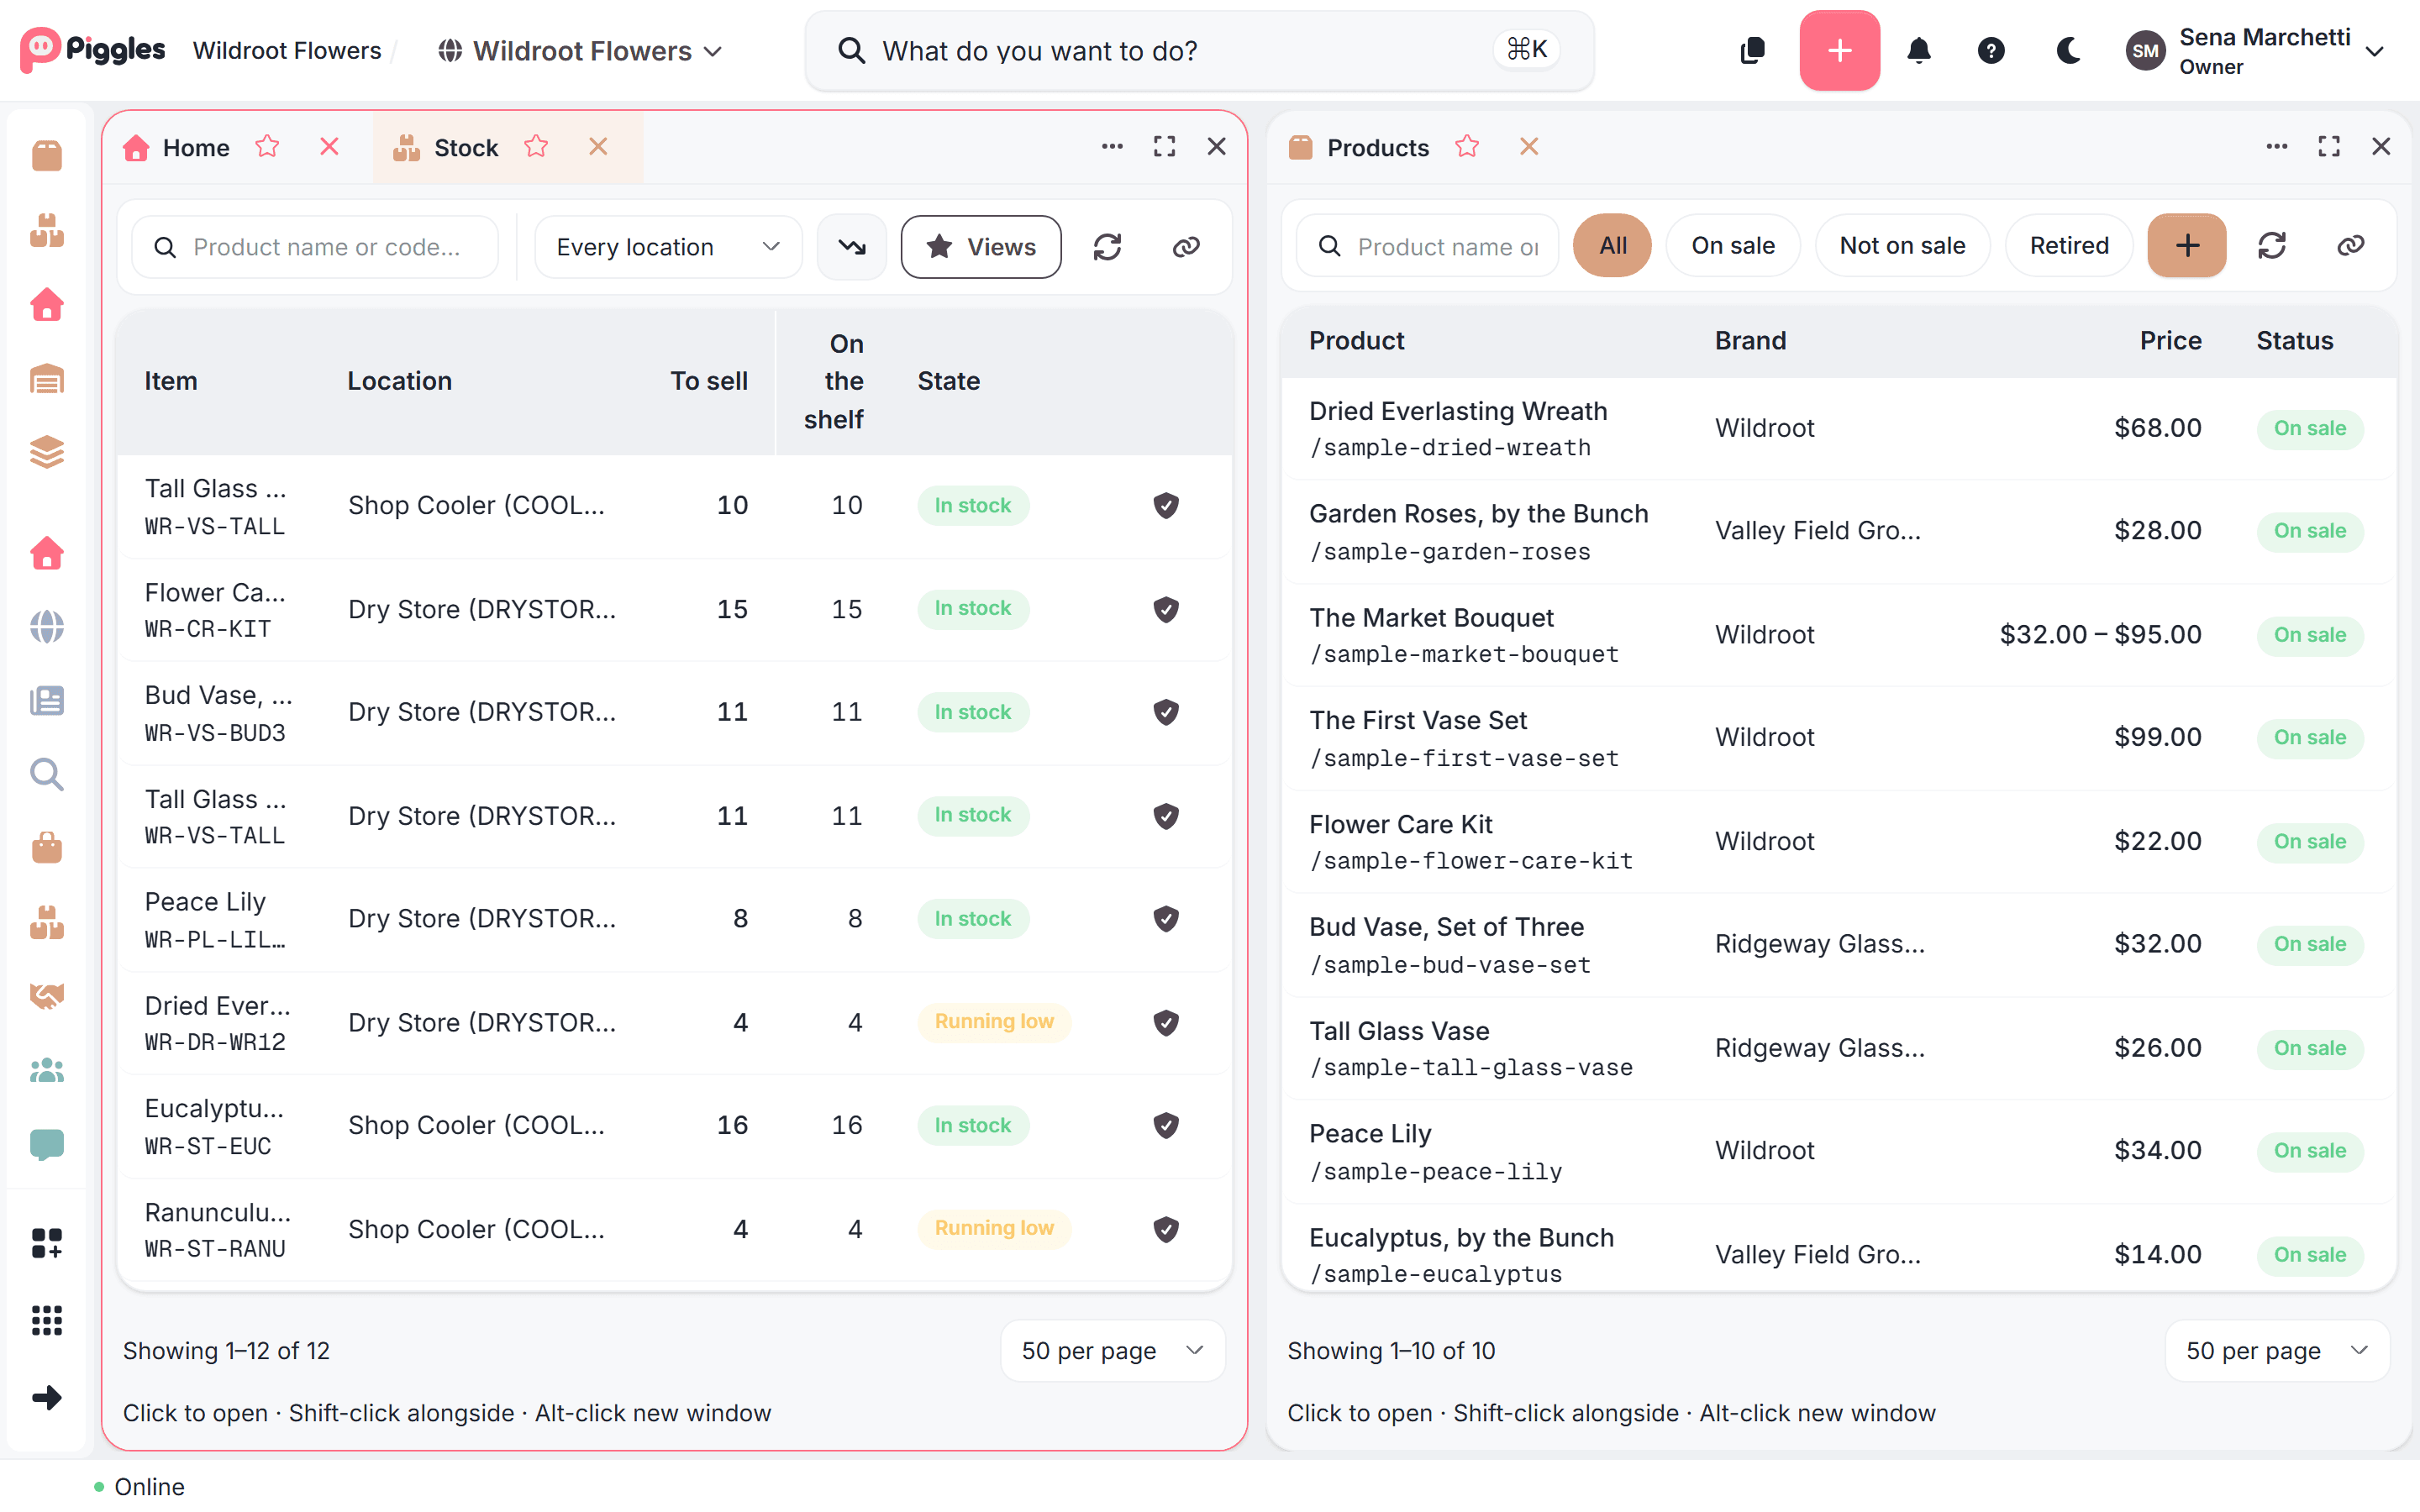This screenshot has width=2420, height=1512.
Task: Select the Not on sale filter
Action: 1902,245
